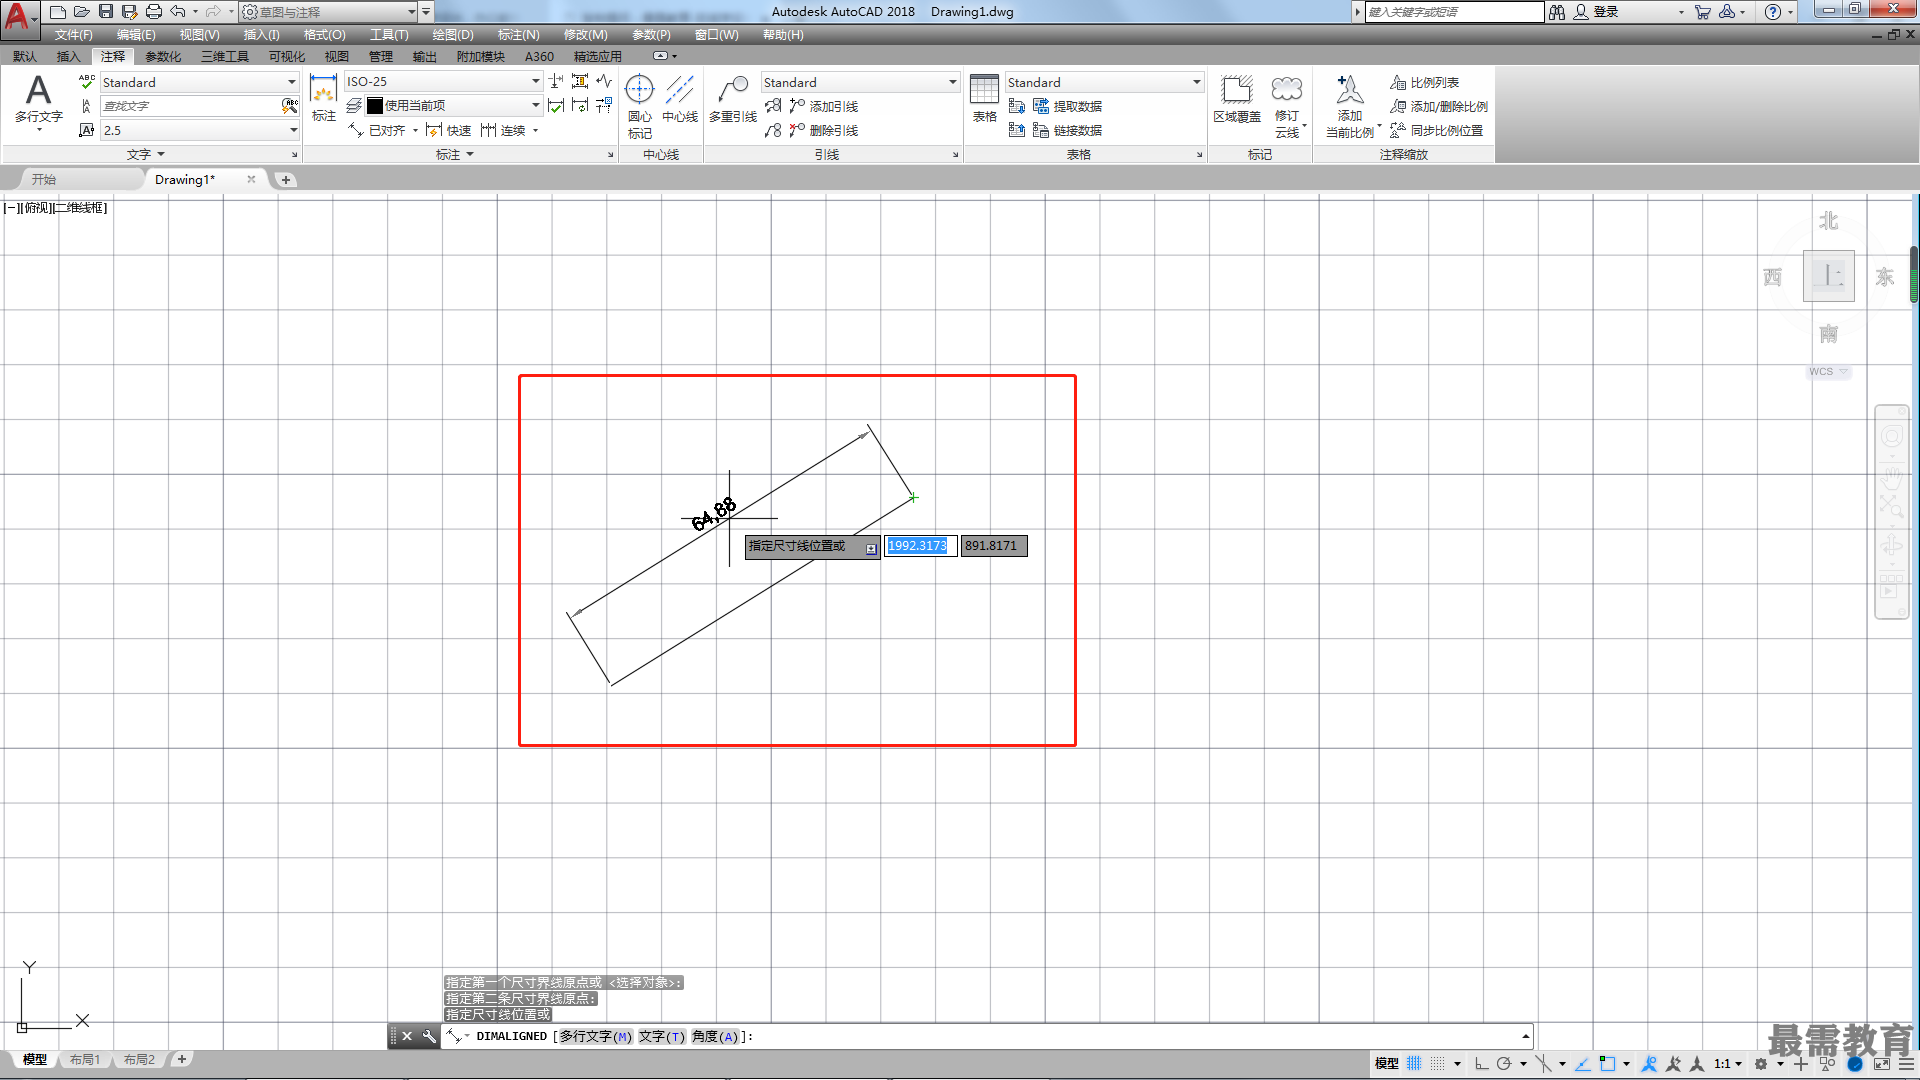Choose 多行文字(M) option in command line
This screenshot has height=1080, width=1920.
coord(595,1036)
